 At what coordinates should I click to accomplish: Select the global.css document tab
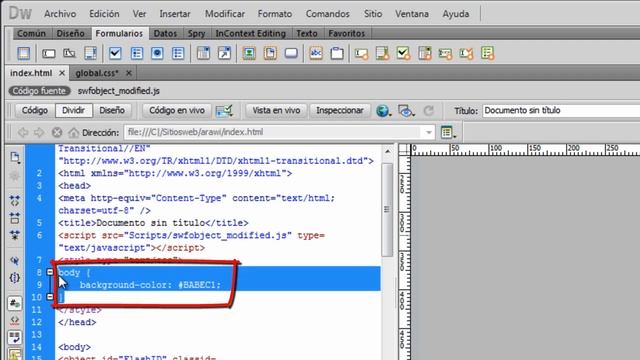[97, 73]
